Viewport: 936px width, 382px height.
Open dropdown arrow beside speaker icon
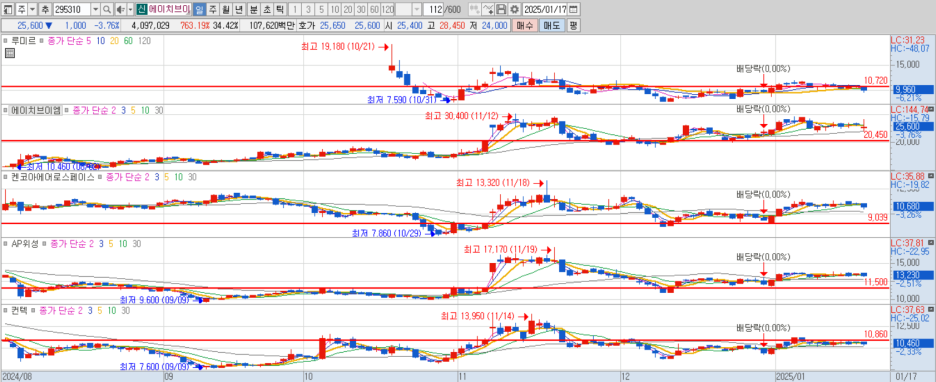tap(130, 10)
